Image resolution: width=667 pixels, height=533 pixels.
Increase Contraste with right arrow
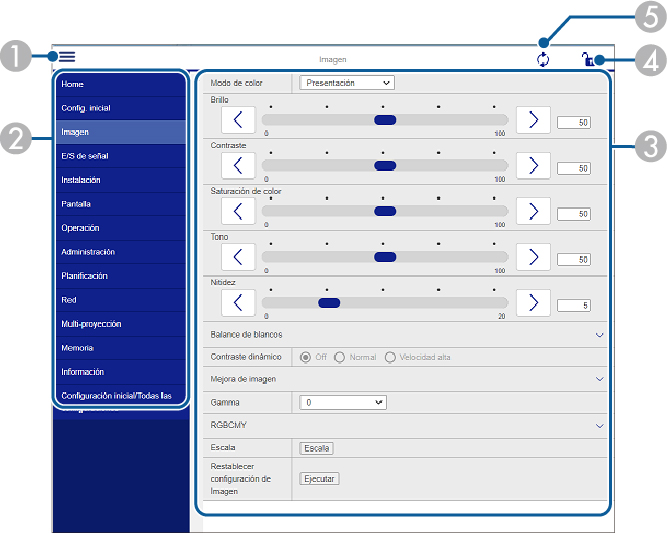533,165
